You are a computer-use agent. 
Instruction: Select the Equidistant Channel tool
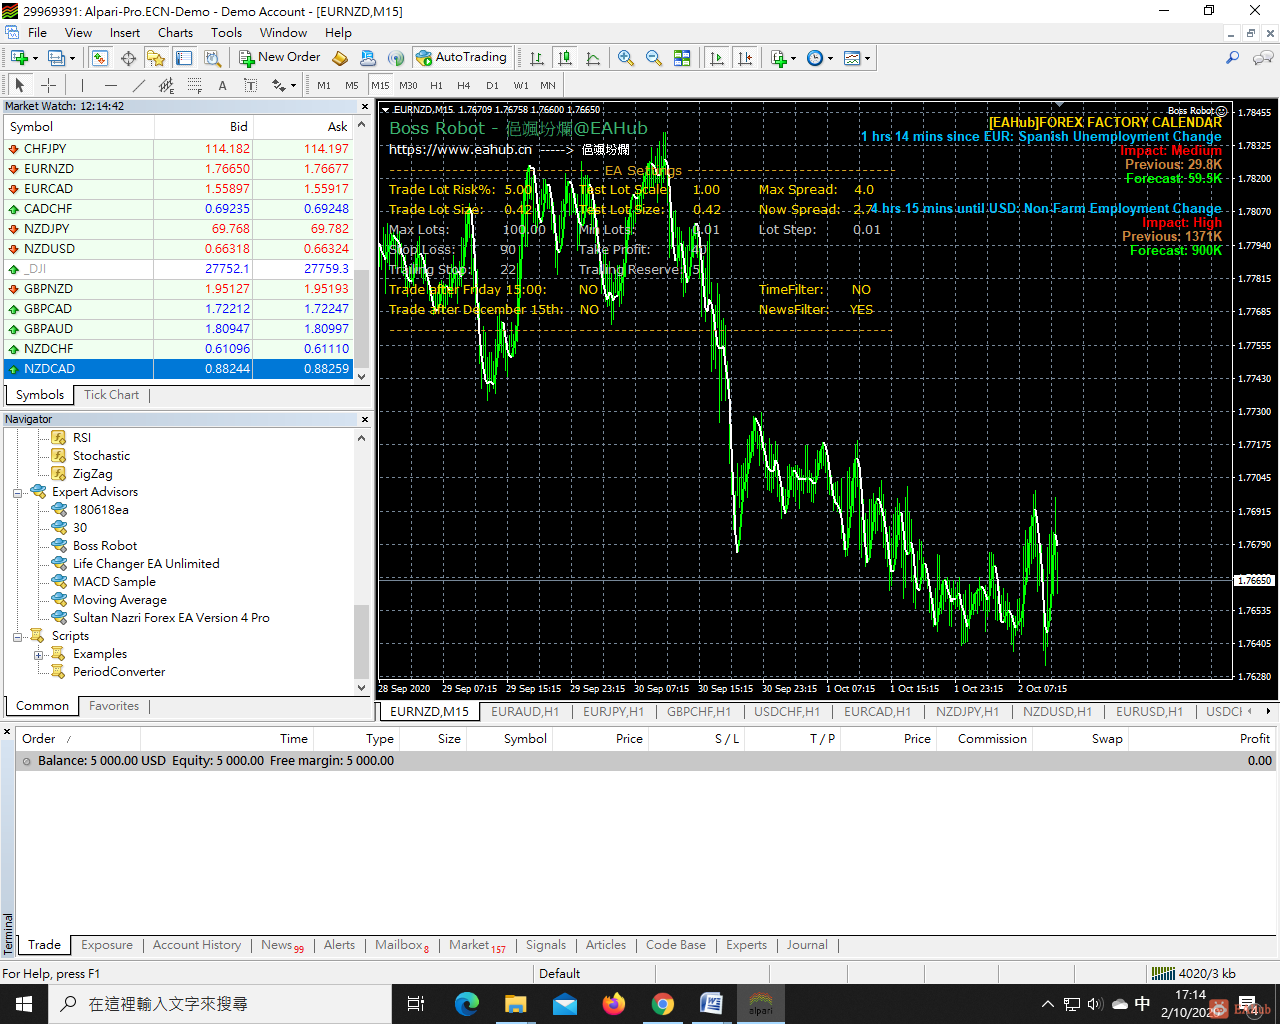[166, 85]
